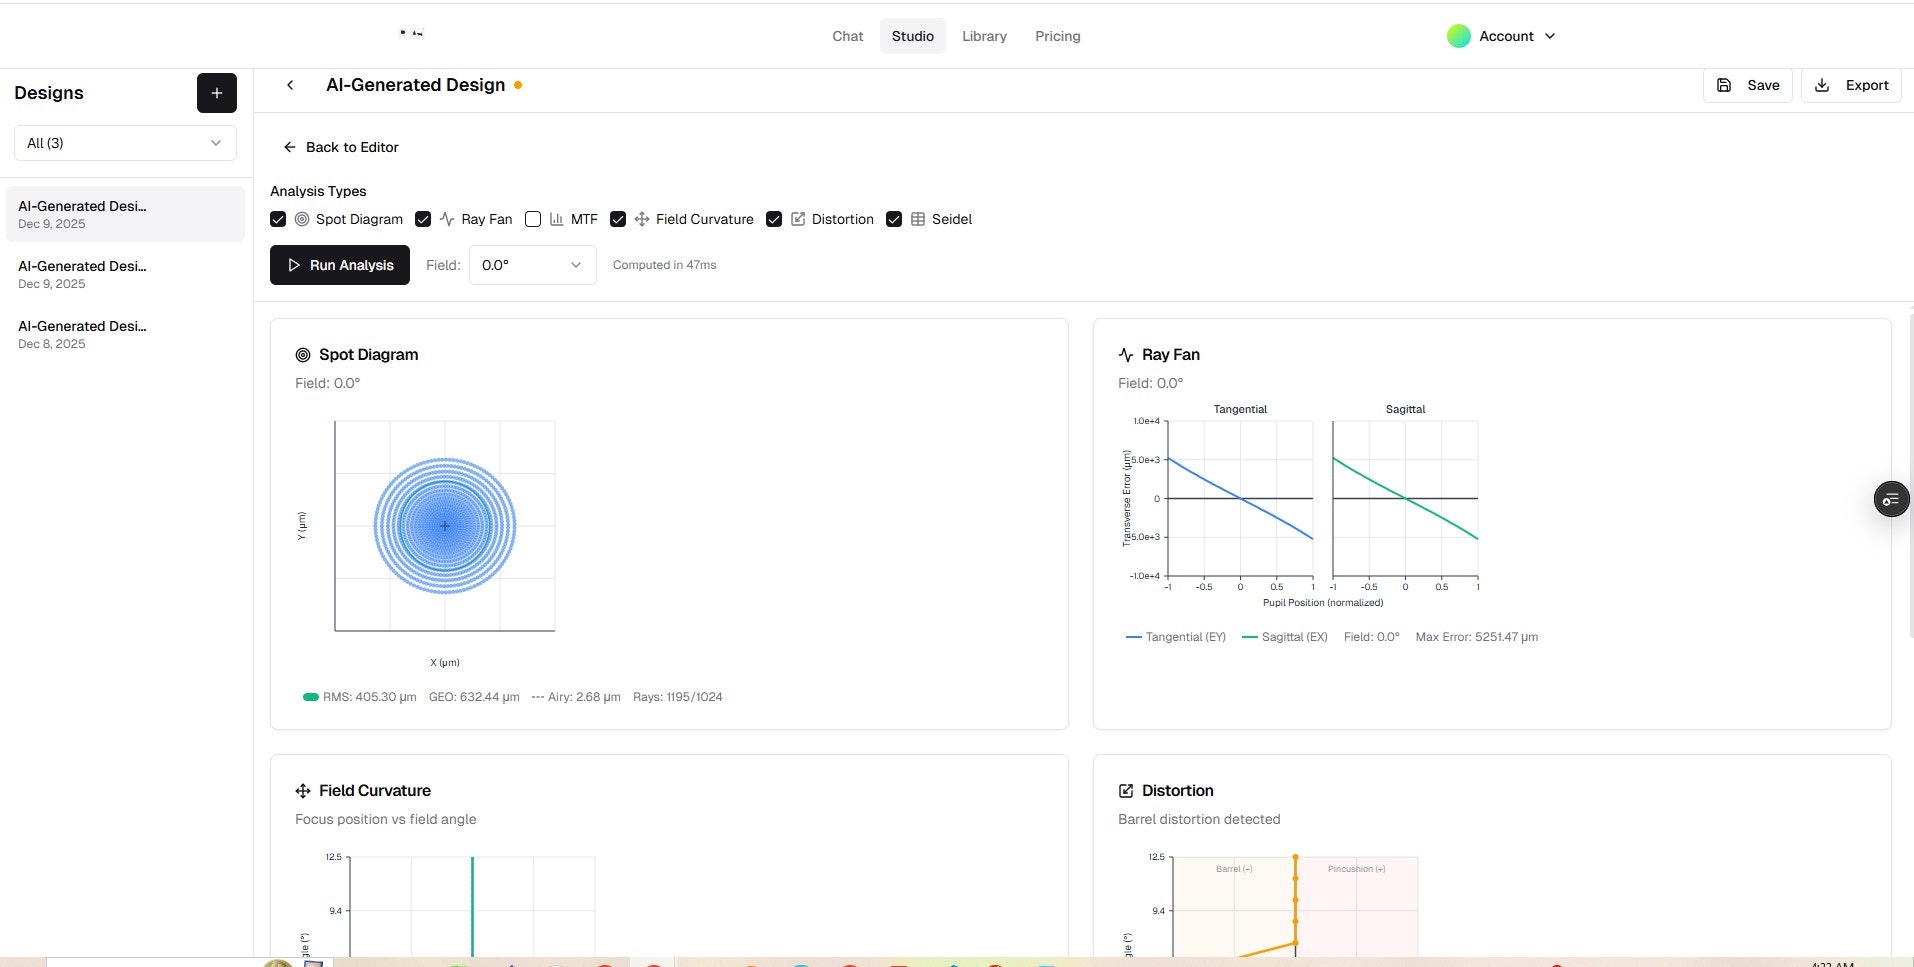This screenshot has height=967, width=1914.
Task: Click Back to Editor
Action: [339, 147]
